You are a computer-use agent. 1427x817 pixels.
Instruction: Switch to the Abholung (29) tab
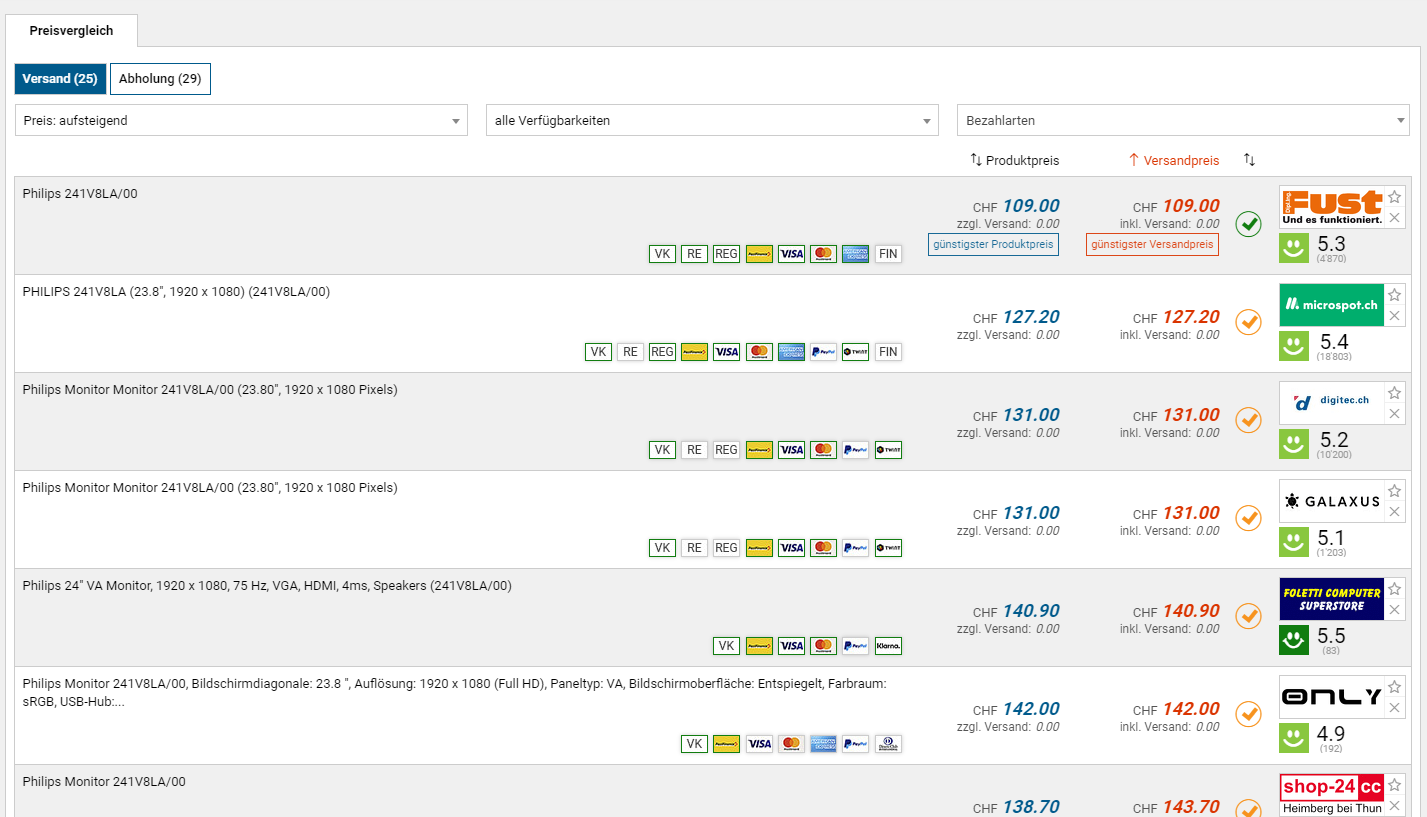[x=160, y=79]
